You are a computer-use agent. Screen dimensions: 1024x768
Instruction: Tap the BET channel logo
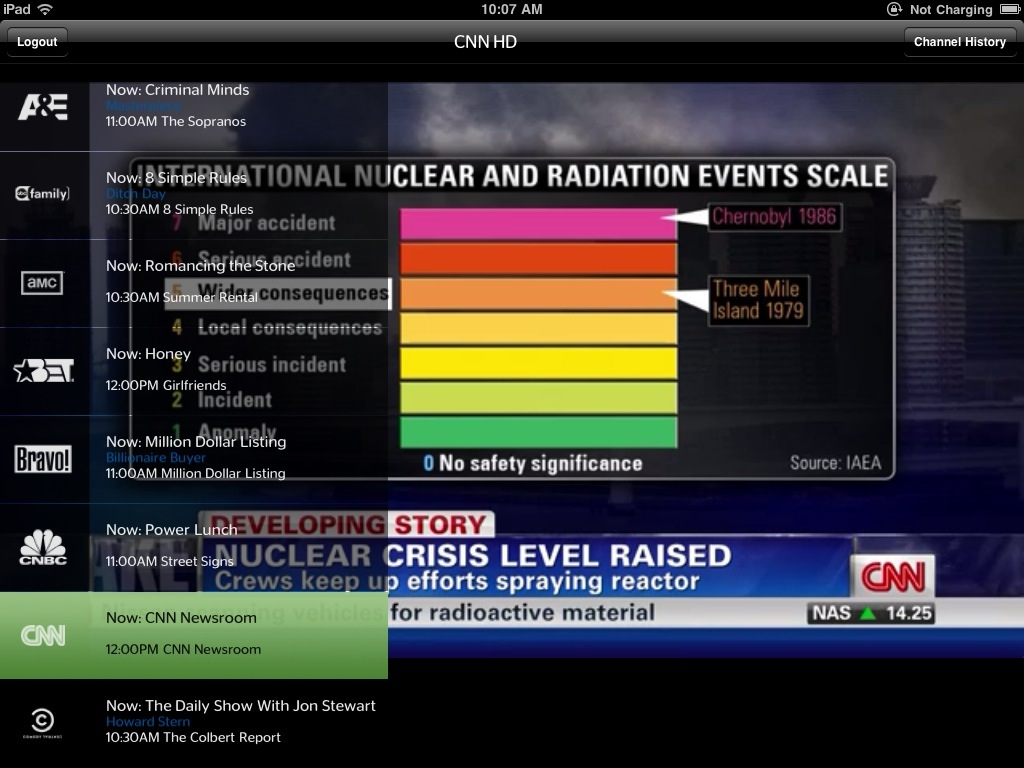(x=43, y=371)
